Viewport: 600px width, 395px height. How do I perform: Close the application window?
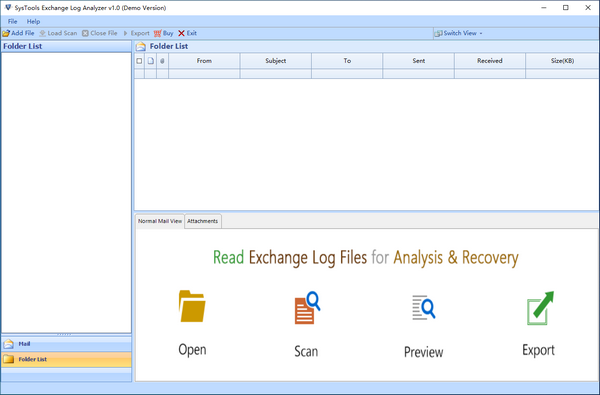click(x=588, y=8)
